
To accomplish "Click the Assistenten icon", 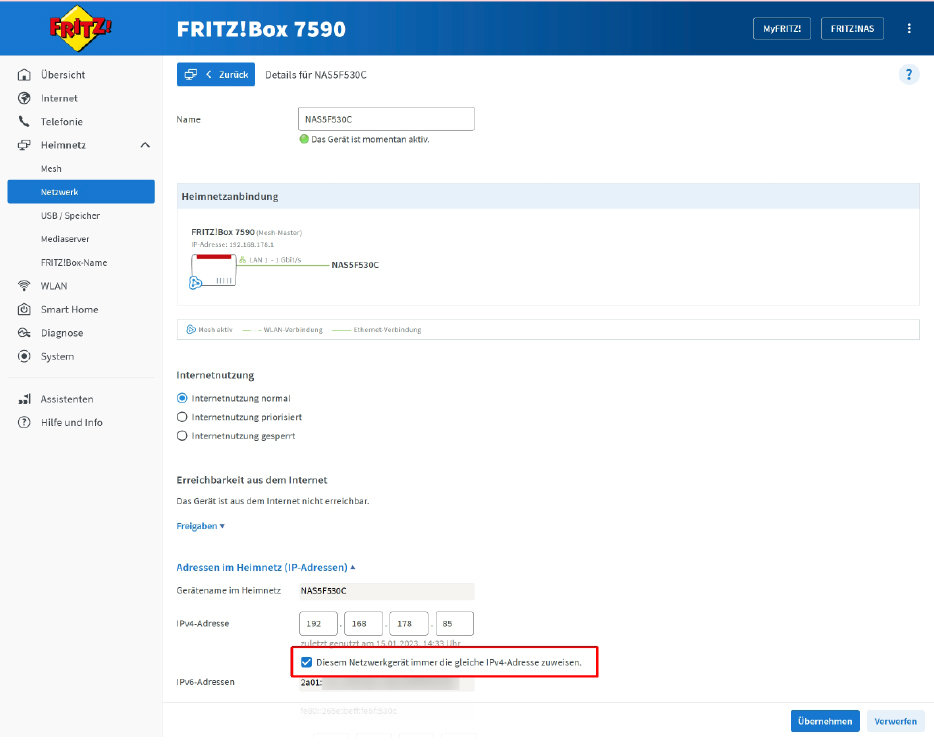I will click(x=24, y=400).
